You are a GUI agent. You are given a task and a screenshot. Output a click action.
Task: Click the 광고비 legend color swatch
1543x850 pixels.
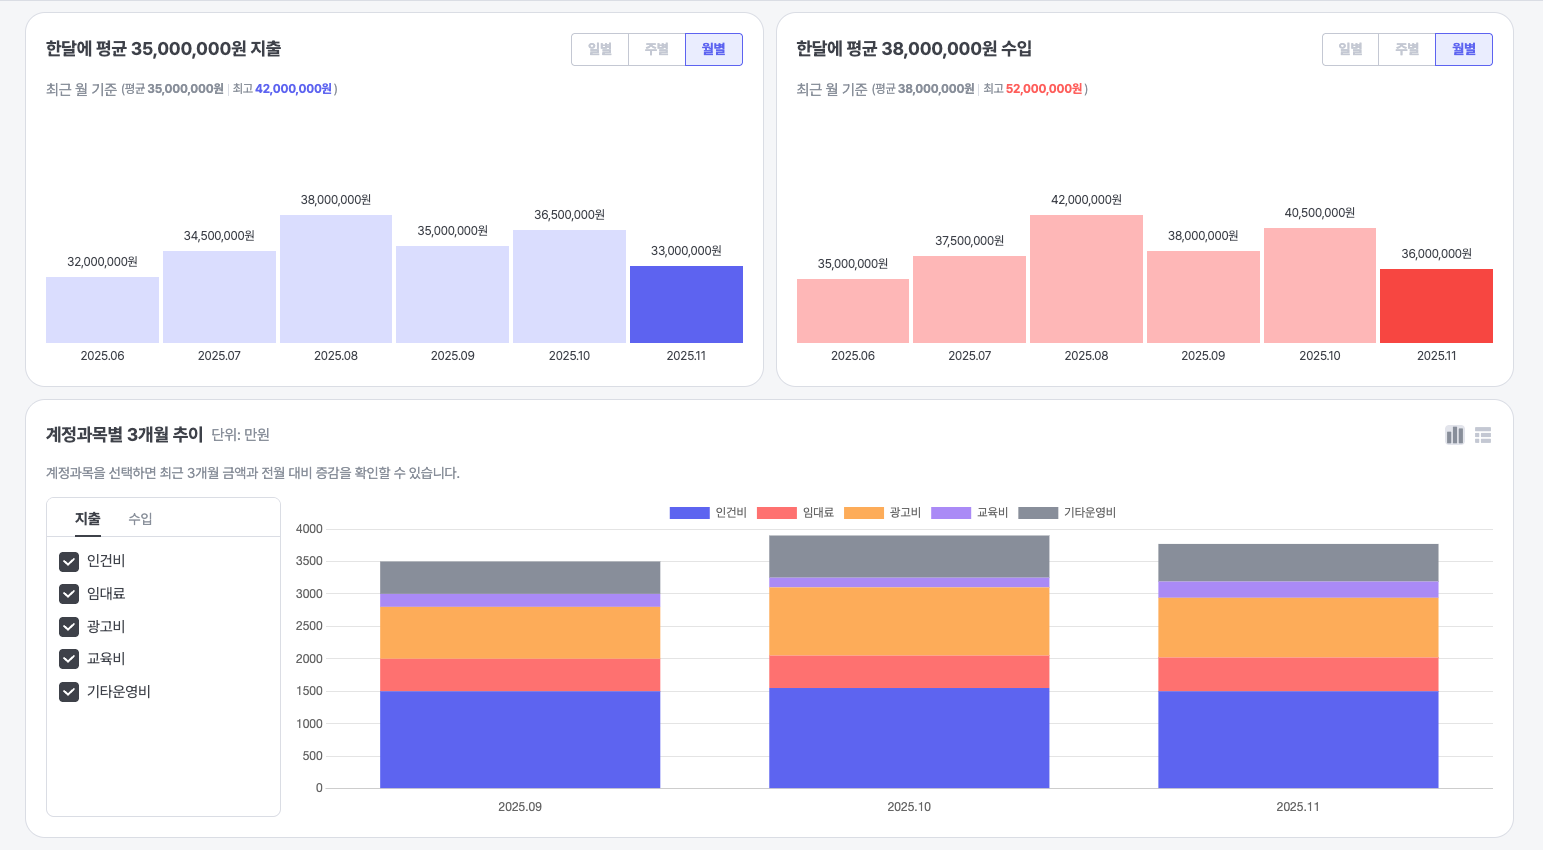863,513
